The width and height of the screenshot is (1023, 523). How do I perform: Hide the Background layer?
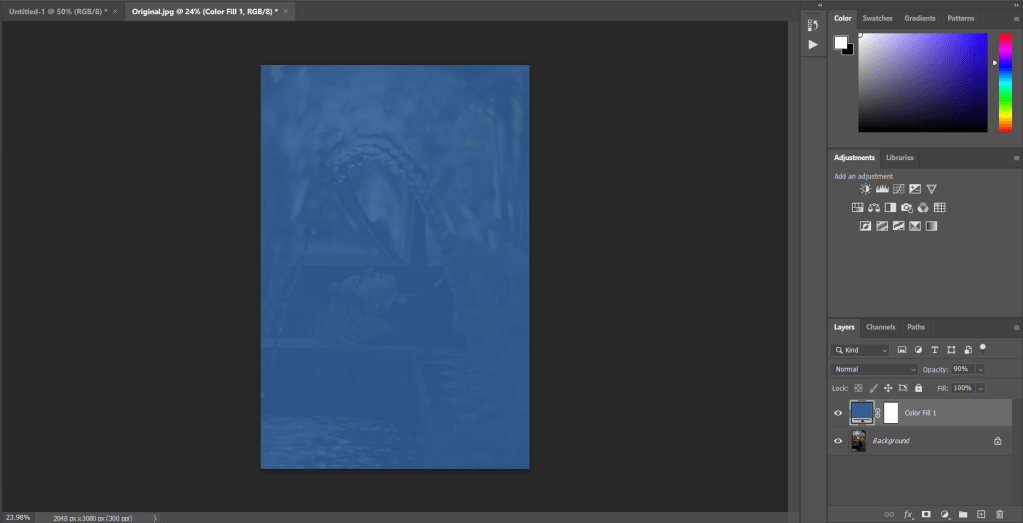838,441
